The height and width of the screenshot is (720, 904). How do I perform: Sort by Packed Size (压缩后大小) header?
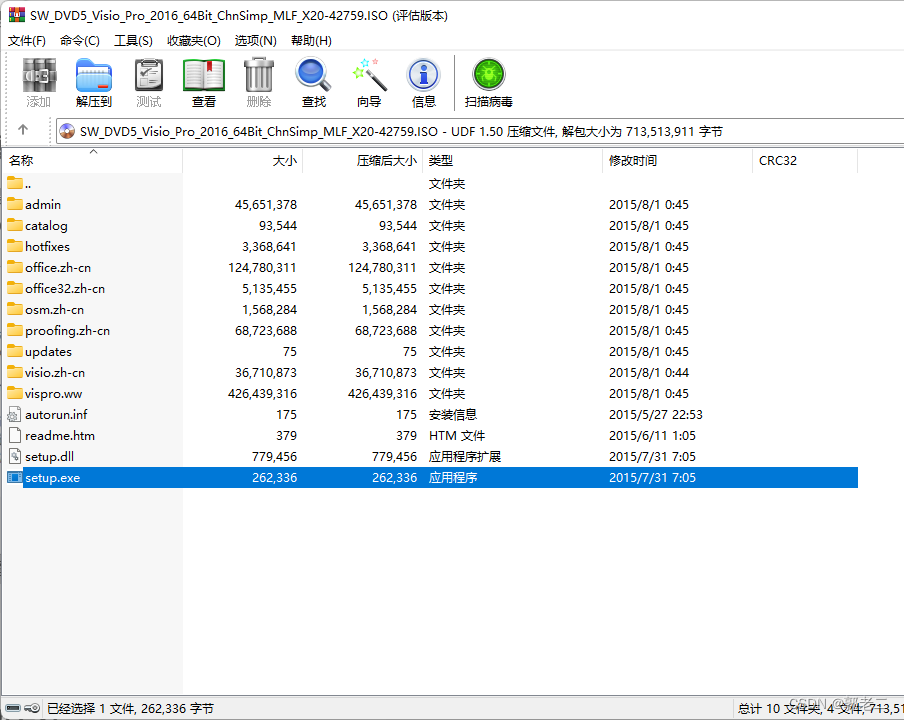click(x=363, y=160)
